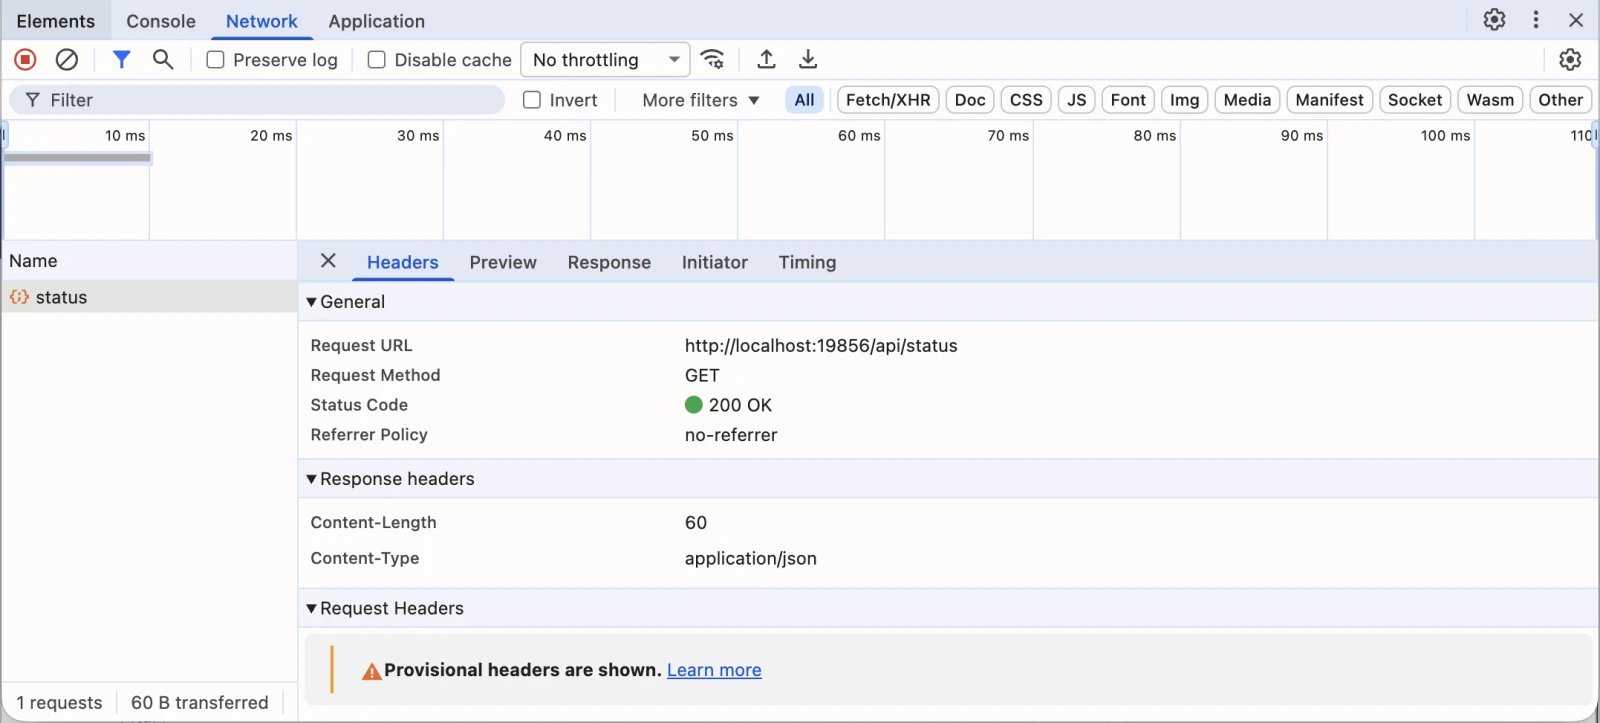The image size is (1600, 723).
Task: Close the DevTools panel
Action: [1576, 20]
